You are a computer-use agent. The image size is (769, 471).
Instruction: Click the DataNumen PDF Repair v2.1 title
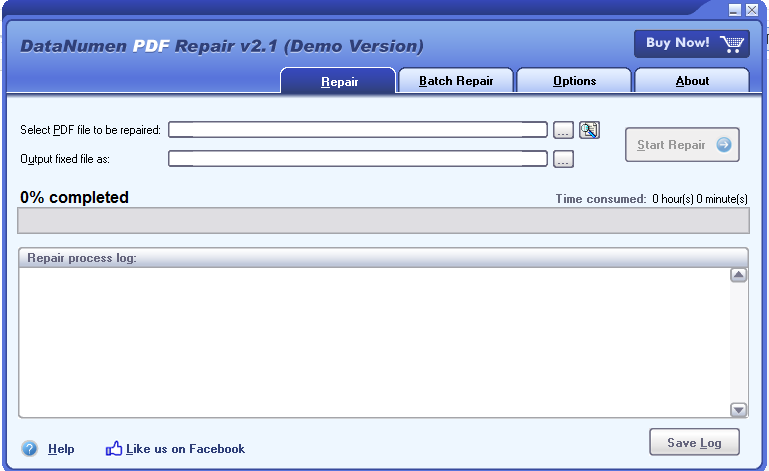222,46
